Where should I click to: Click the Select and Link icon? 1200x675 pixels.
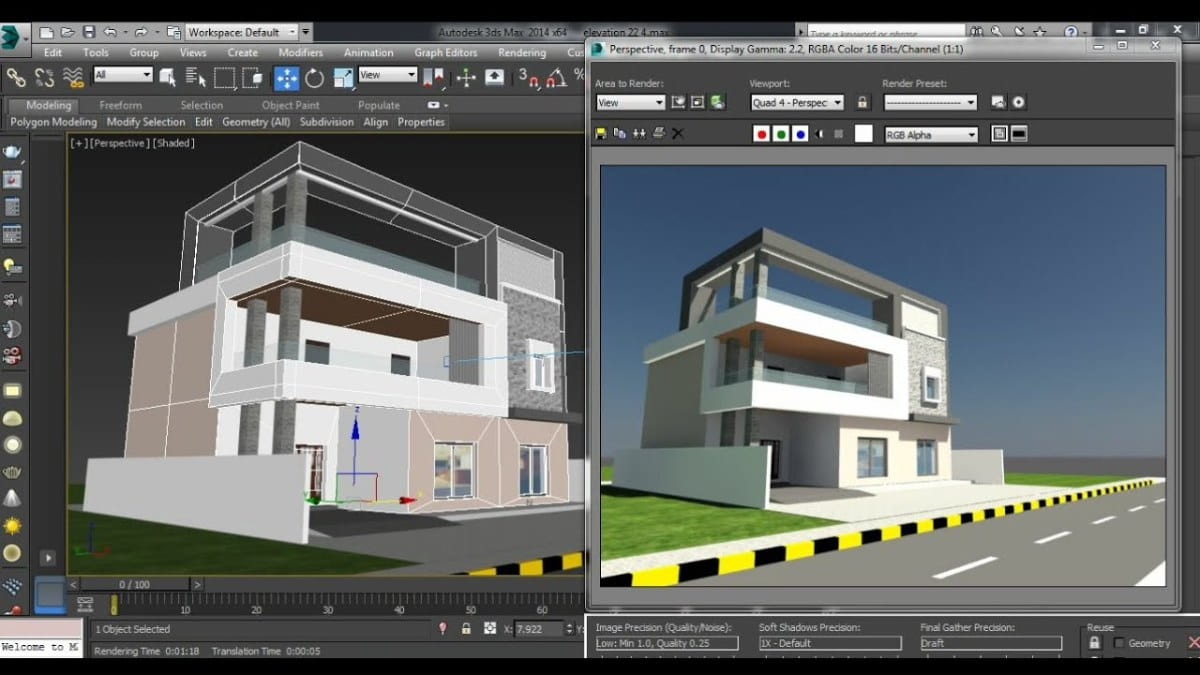coord(16,76)
